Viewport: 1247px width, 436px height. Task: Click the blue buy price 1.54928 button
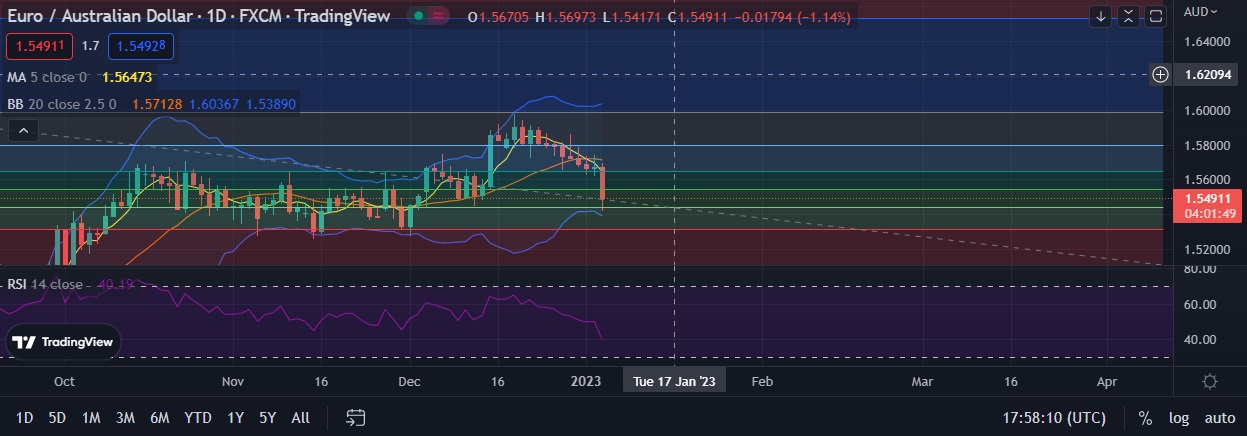coord(142,46)
